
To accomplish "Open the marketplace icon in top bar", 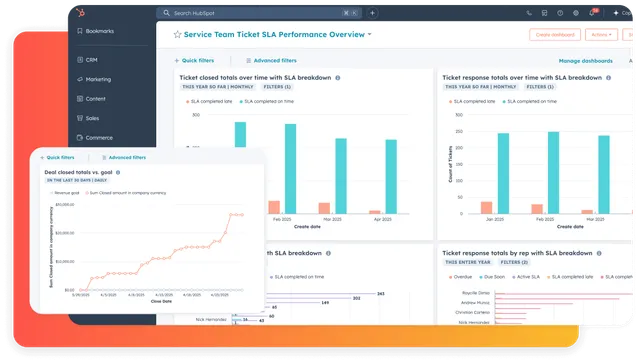I will (x=544, y=13).
